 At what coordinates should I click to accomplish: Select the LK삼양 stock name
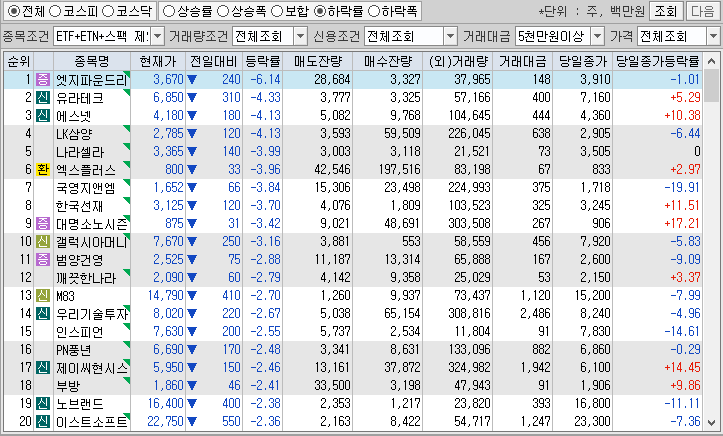74,134
